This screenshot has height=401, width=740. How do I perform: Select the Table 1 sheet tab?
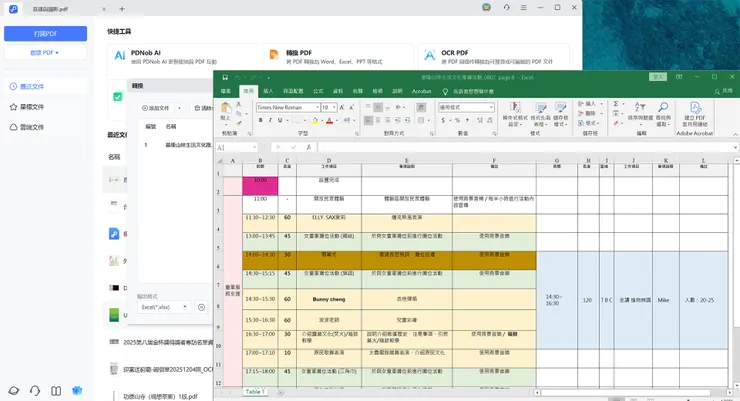(x=255, y=392)
